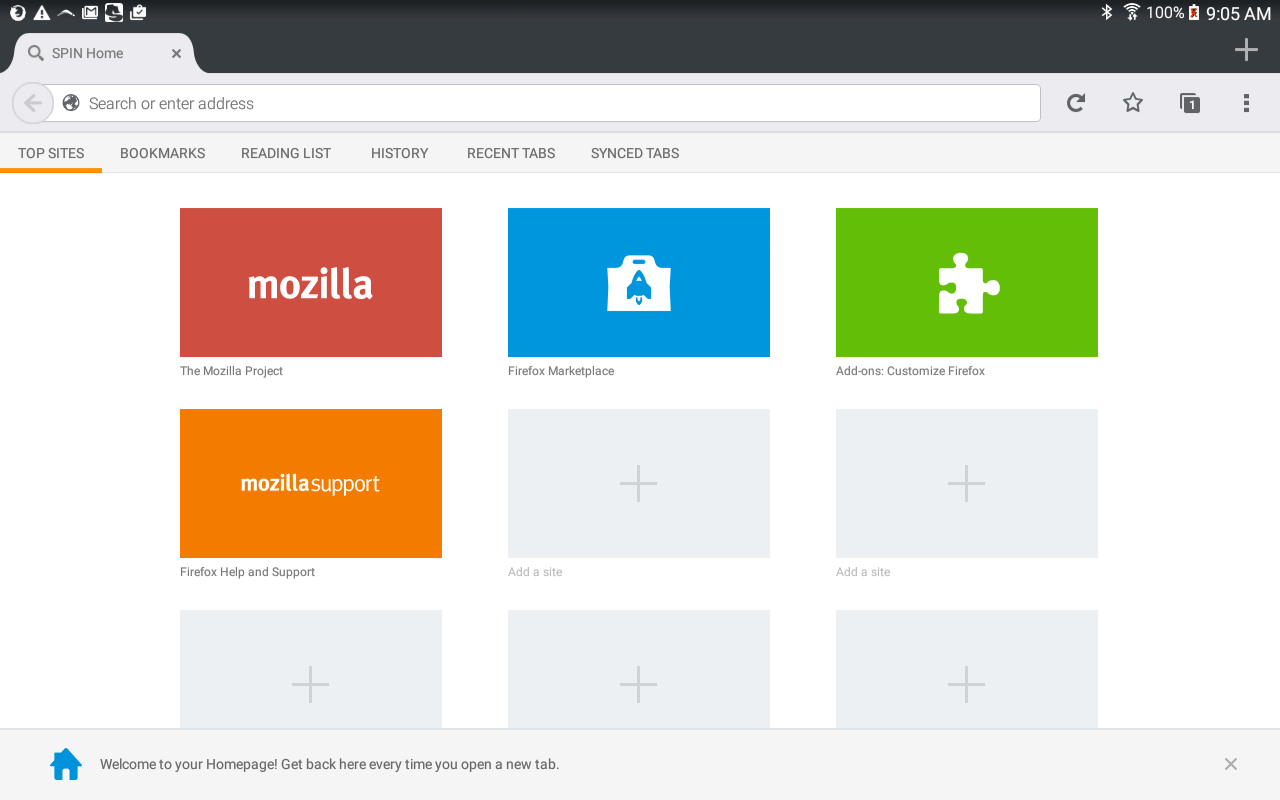Click the "Firefox Marketplace" caption

561,371
